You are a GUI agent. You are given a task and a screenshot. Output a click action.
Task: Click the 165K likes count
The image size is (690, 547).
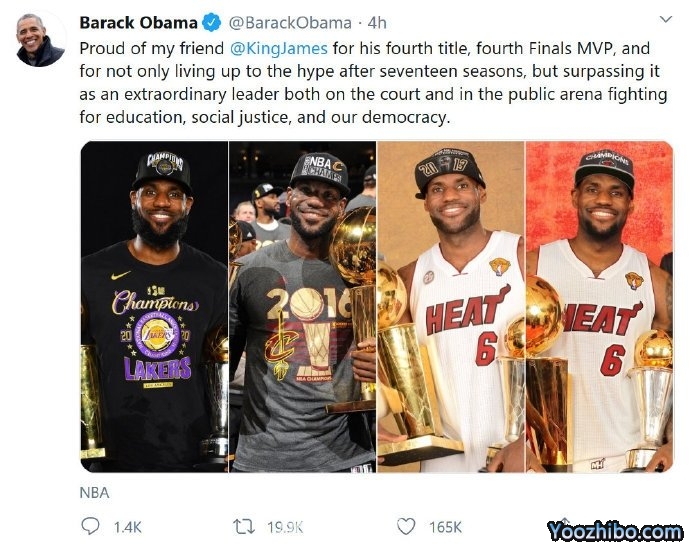click(x=444, y=526)
